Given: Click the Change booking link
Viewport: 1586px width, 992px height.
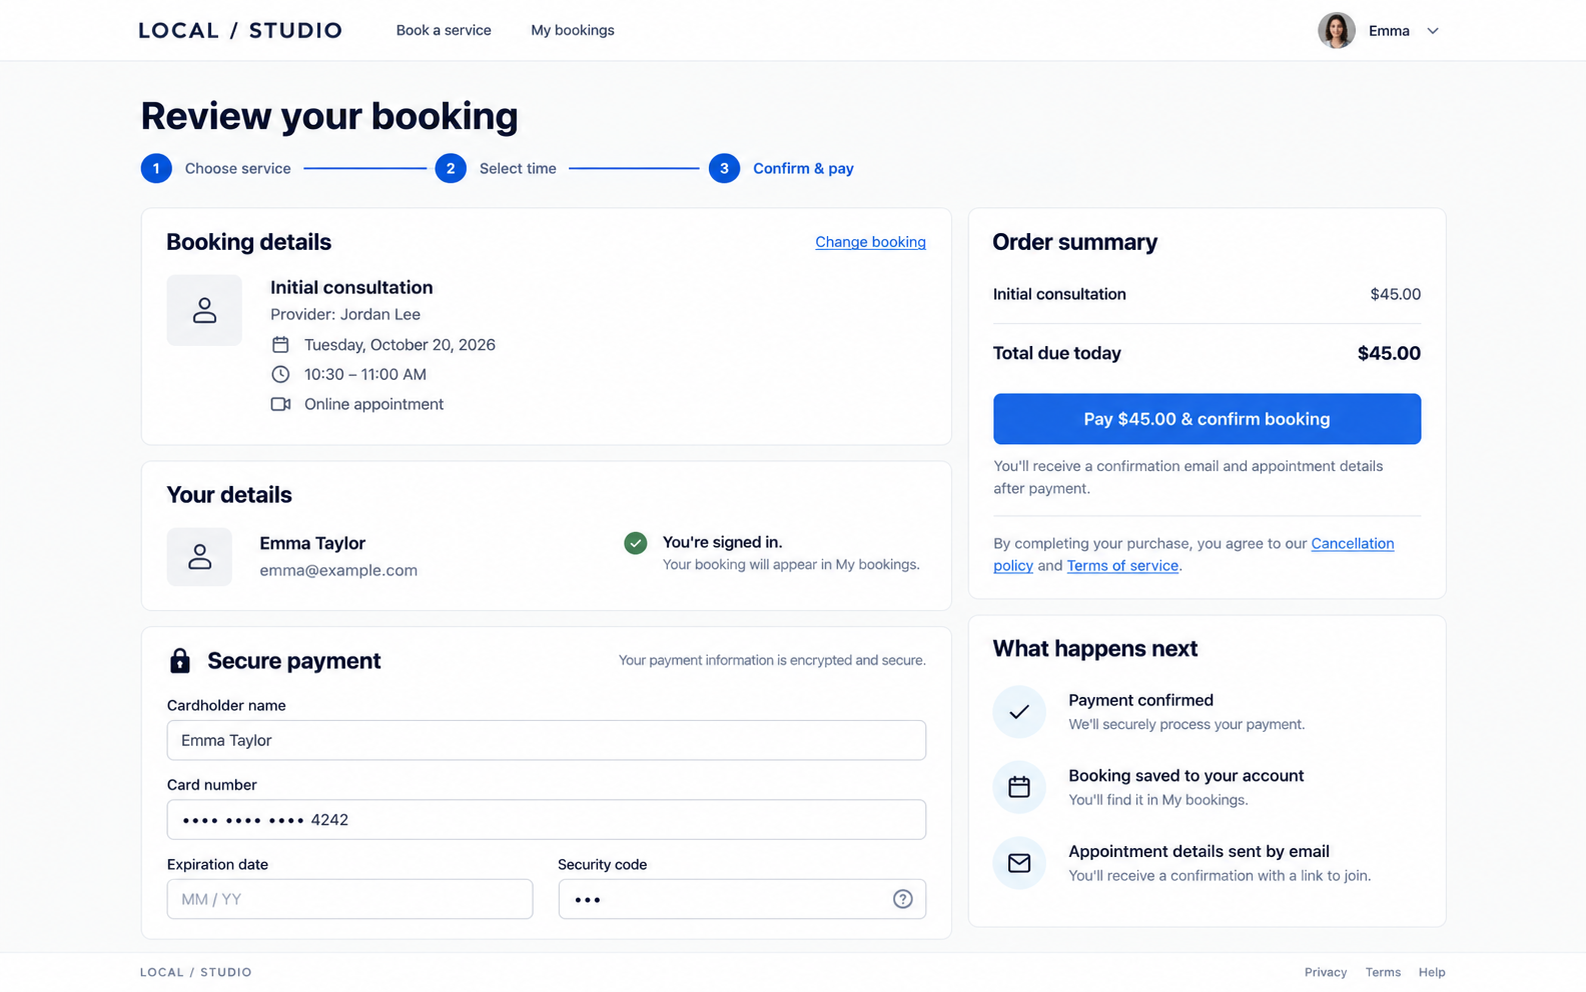Looking at the screenshot, I should [x=870, y=242].
